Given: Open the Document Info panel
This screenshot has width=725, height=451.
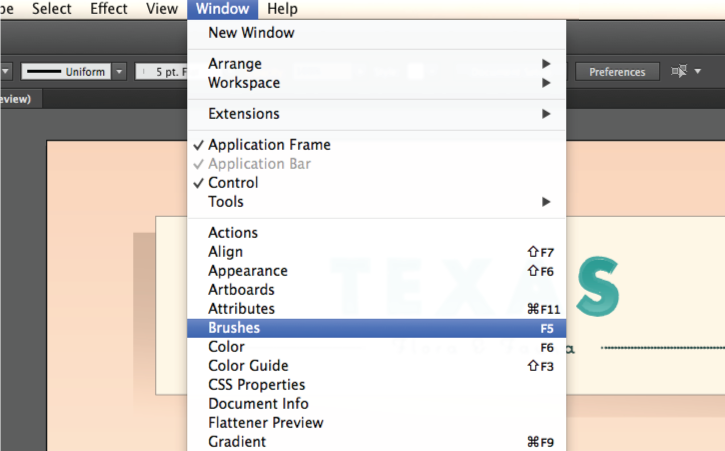Looking at the screenshot, I should (376, 404).
